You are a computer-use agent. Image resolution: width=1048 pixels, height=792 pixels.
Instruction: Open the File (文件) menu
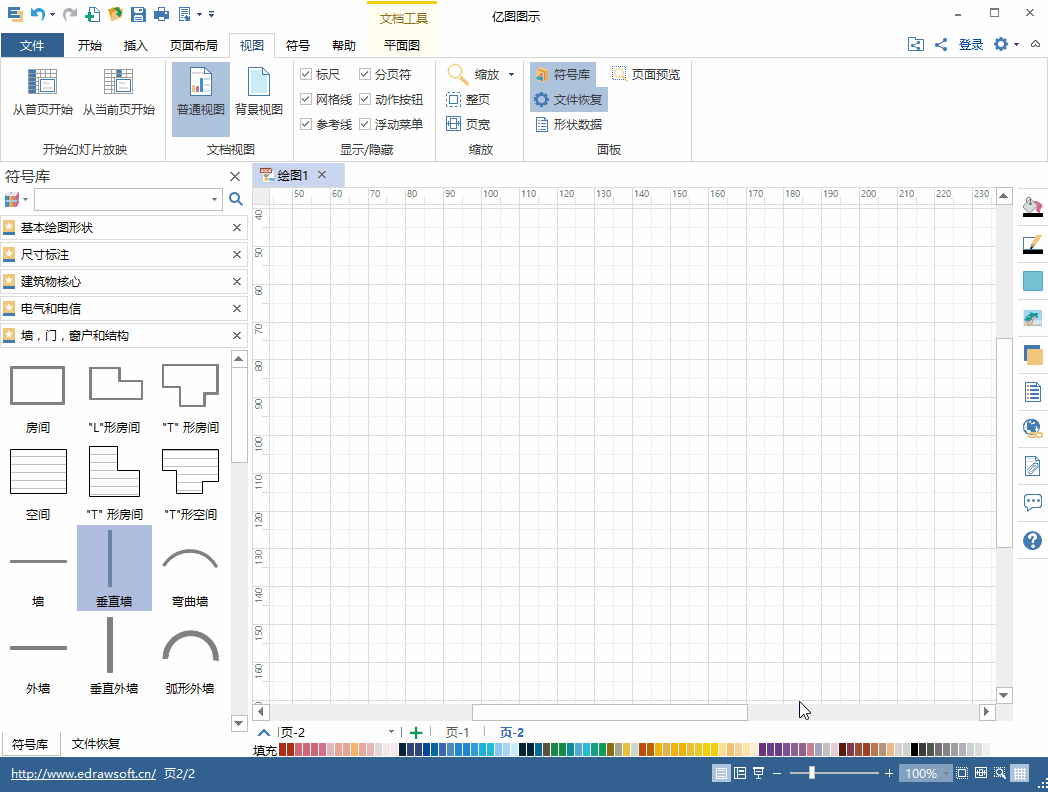coord(32,45)
